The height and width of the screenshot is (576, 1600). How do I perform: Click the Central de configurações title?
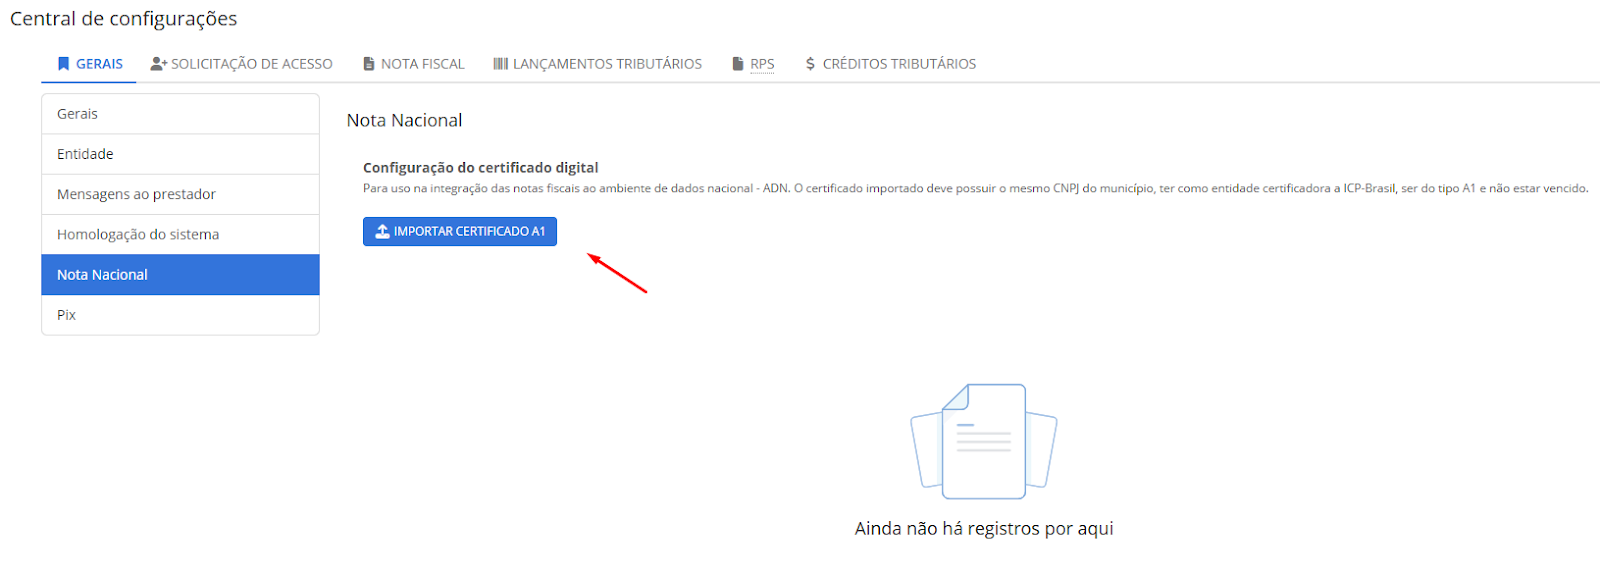124,19
